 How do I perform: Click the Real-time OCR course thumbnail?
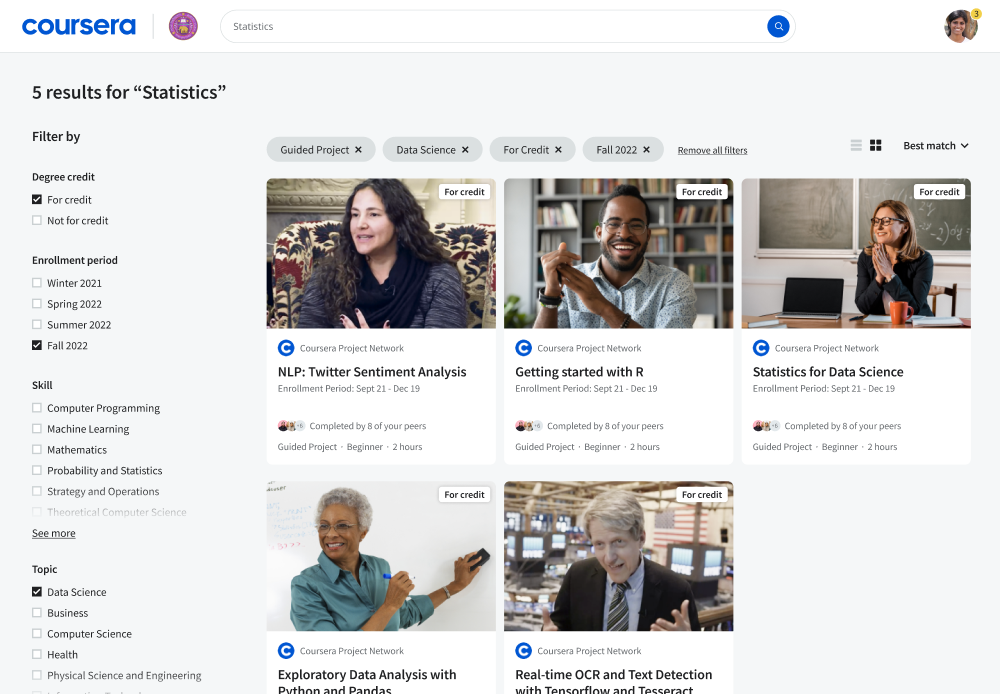coord(619,556)
